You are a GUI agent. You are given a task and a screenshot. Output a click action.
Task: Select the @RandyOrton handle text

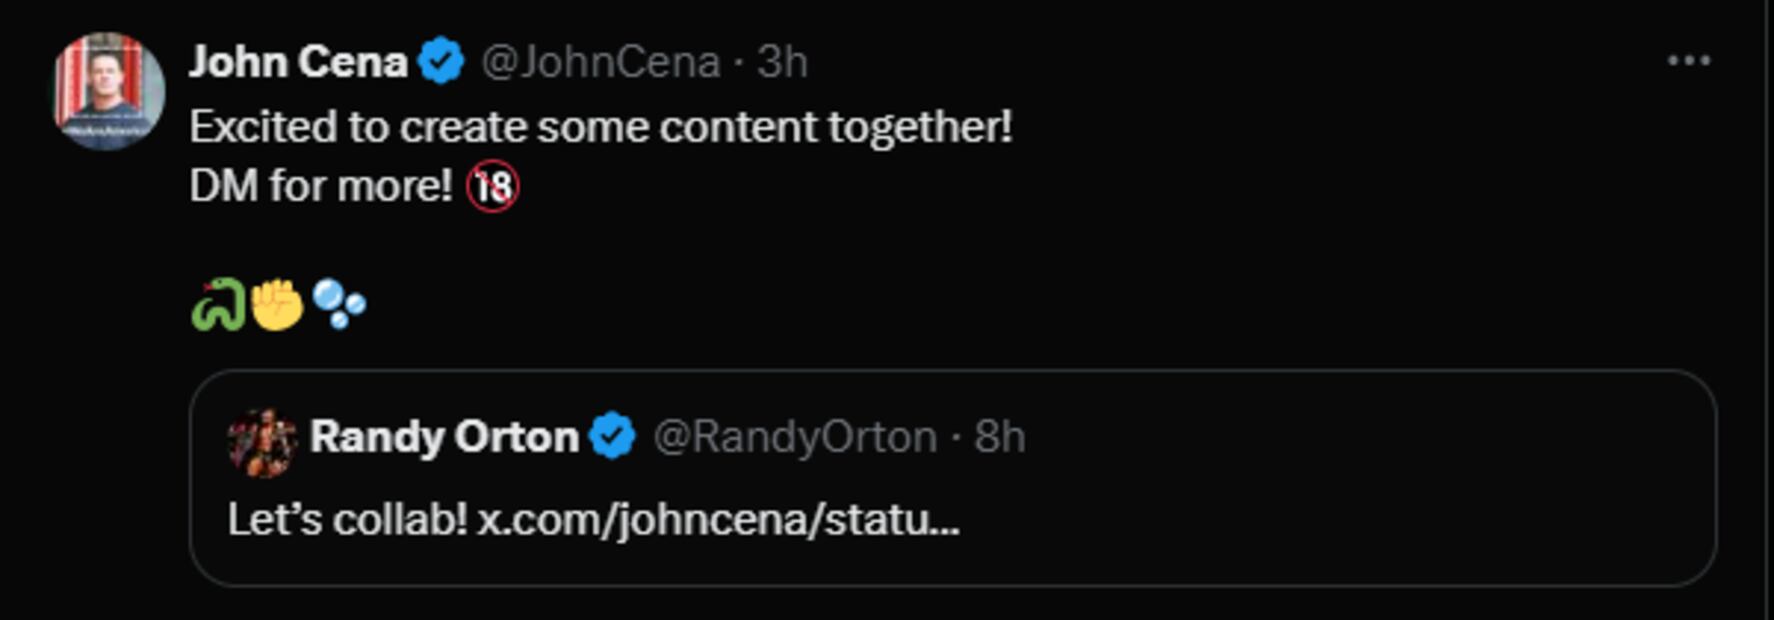794,437
